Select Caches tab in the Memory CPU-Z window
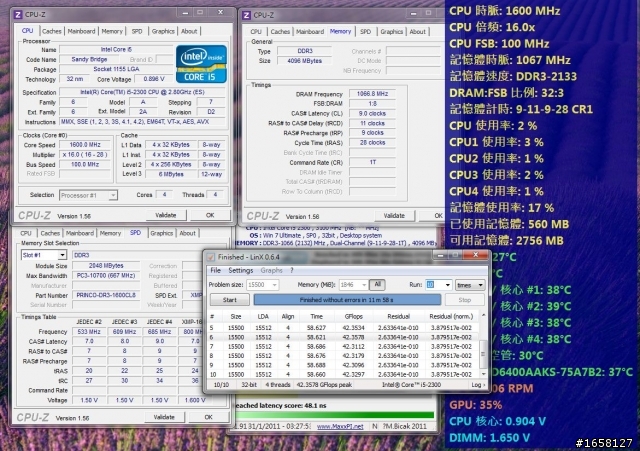The image size is (640, 451). pyautogui.click(x=280, y=31)
